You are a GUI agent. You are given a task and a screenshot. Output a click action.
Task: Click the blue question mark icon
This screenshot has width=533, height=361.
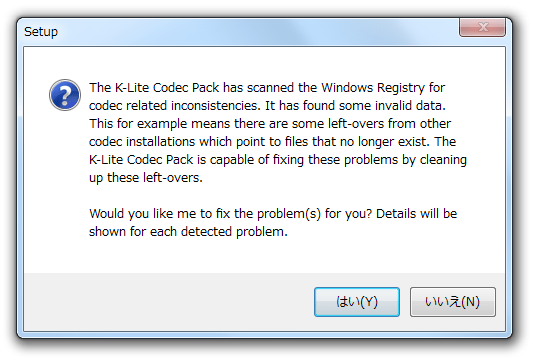pos(65,95)
